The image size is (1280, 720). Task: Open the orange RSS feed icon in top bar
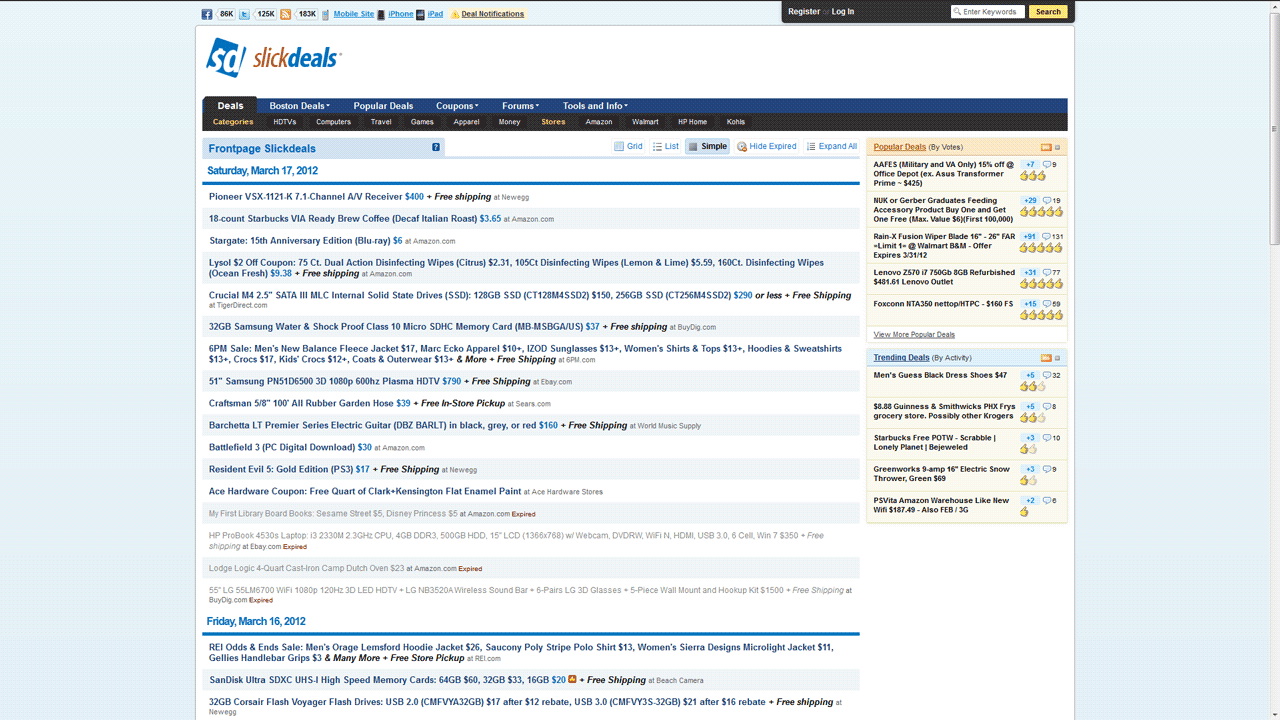[286, 14]
